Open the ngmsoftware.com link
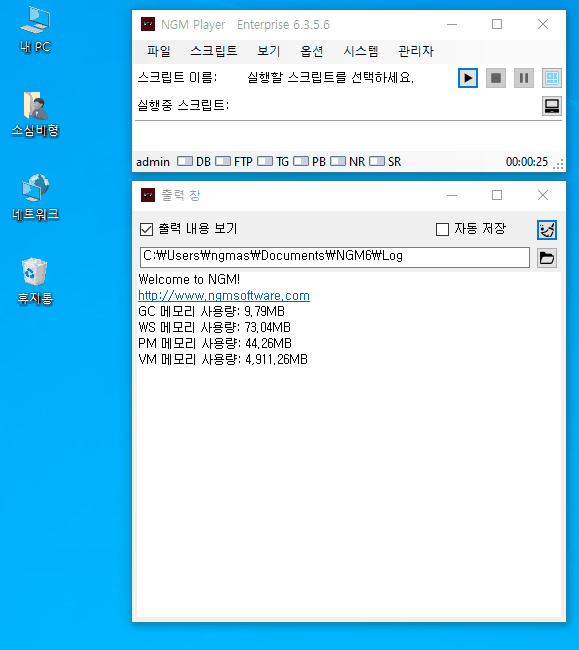Image resolution: width=579 pixels, height=650 pixels. [x=224, y=296]
